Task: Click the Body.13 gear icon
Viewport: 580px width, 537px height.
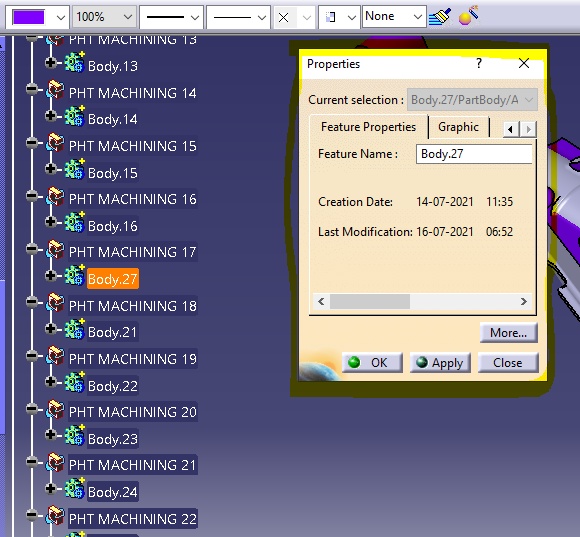Action: tap(75, 62)
